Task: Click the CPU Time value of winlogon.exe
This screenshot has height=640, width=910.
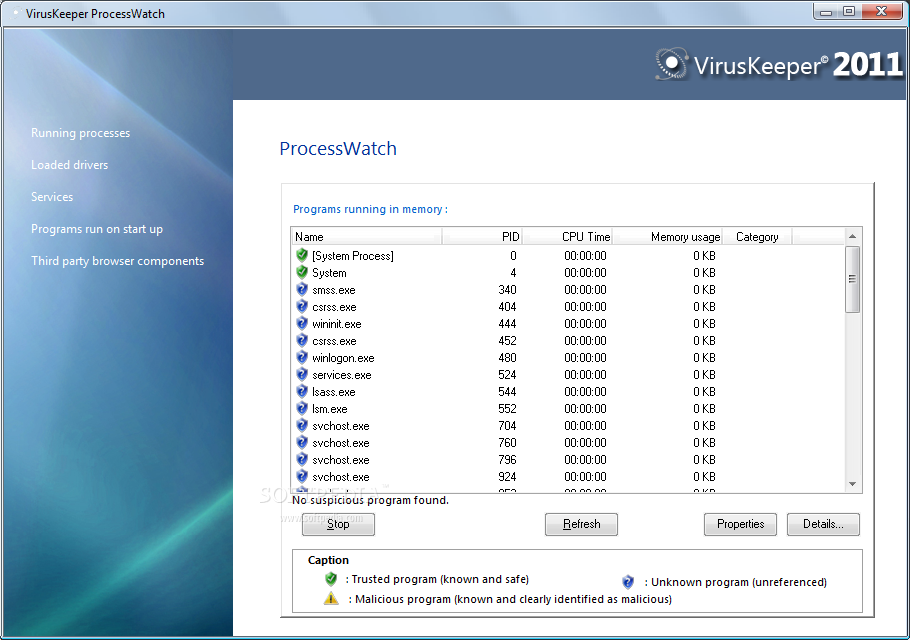Action: [585, 357]
